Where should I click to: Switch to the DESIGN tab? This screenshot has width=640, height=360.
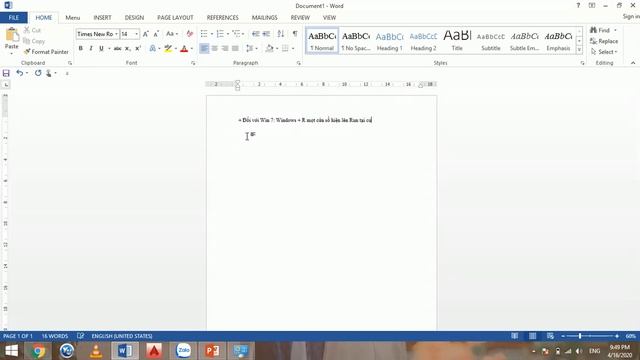coord(134,18)
